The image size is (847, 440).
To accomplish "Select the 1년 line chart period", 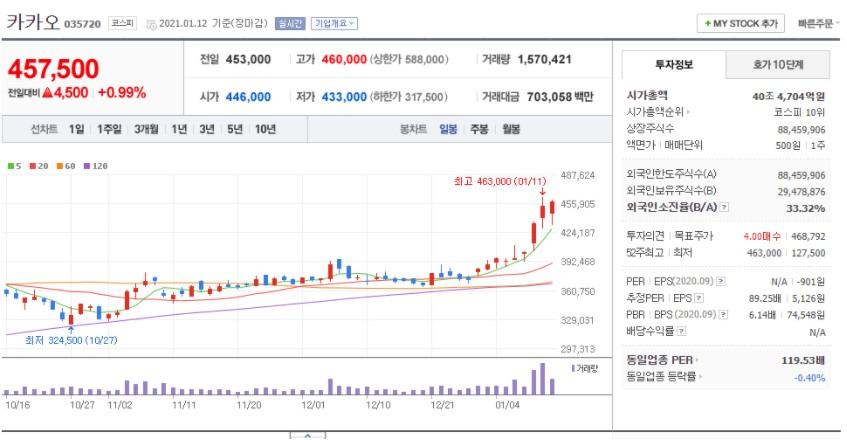I will (x=179, y=129).
